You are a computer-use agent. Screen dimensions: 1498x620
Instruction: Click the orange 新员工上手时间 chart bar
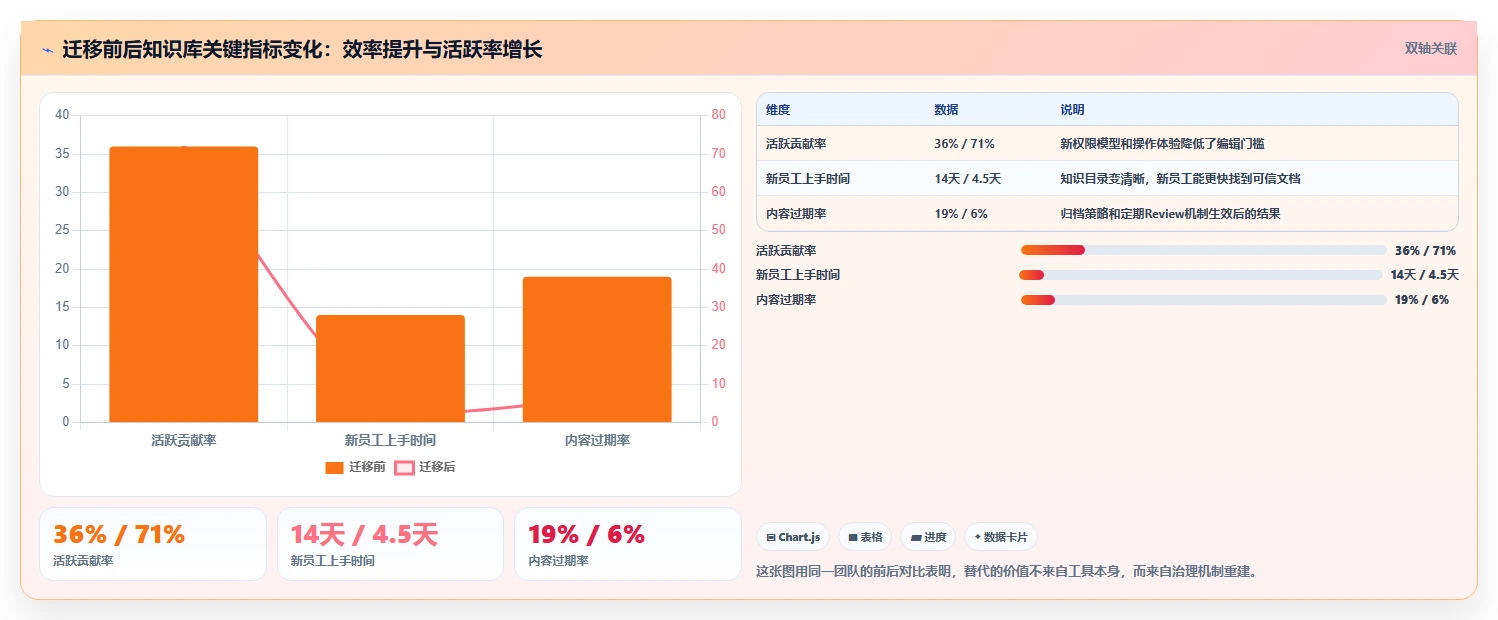pyautogui.click(x=390, y=368)
